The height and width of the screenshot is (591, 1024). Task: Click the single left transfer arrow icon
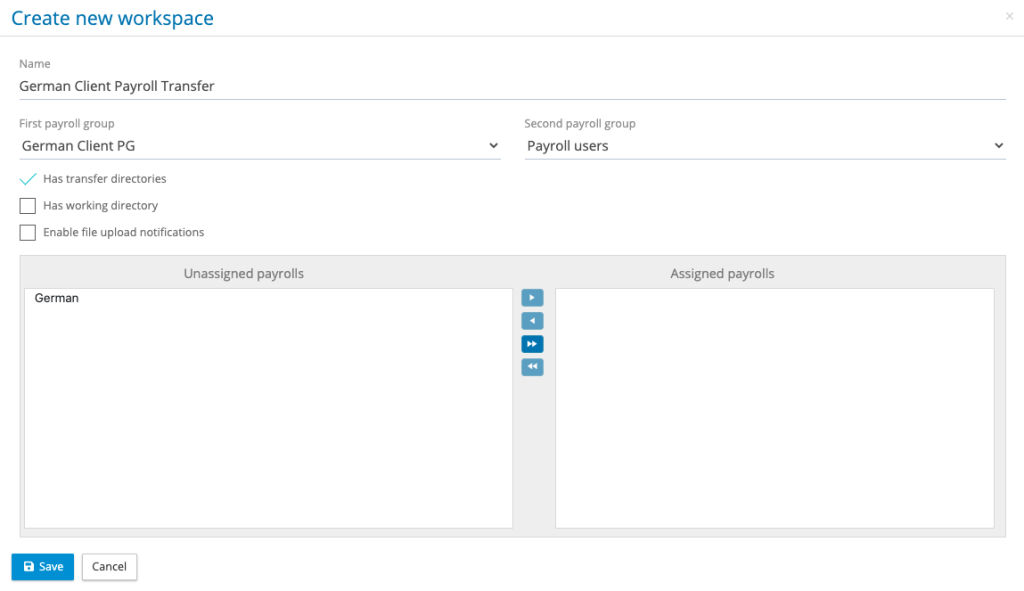pyautogui.click(x=532, y=320)
